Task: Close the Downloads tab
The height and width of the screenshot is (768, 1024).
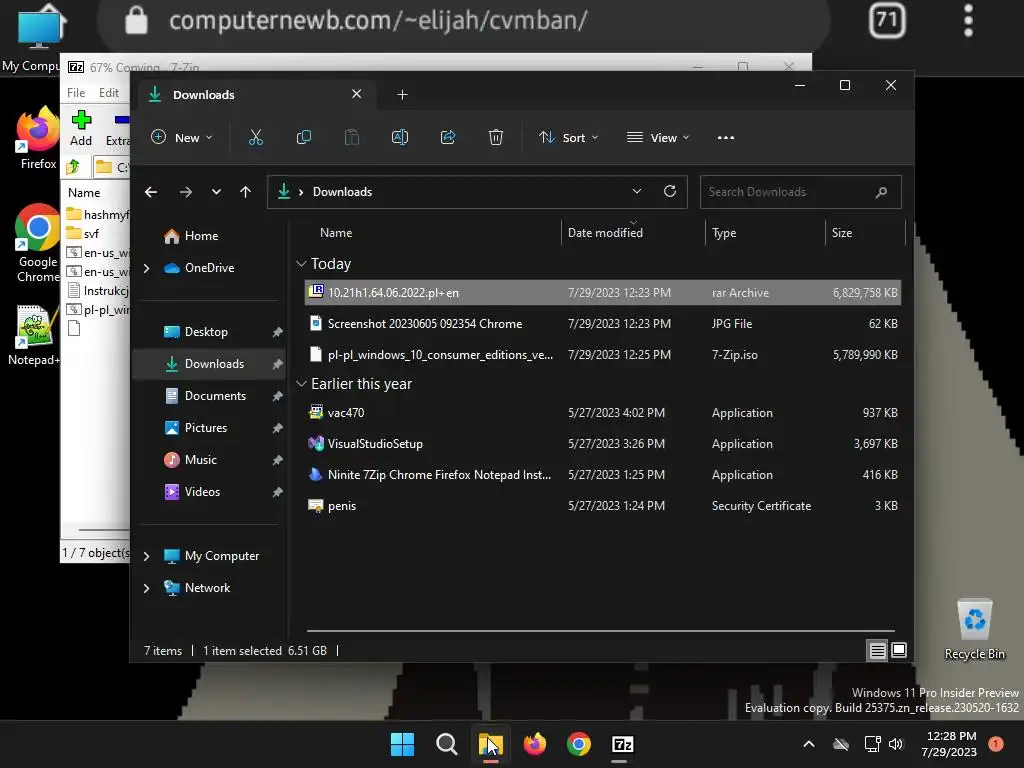Action: click(357, 94)
